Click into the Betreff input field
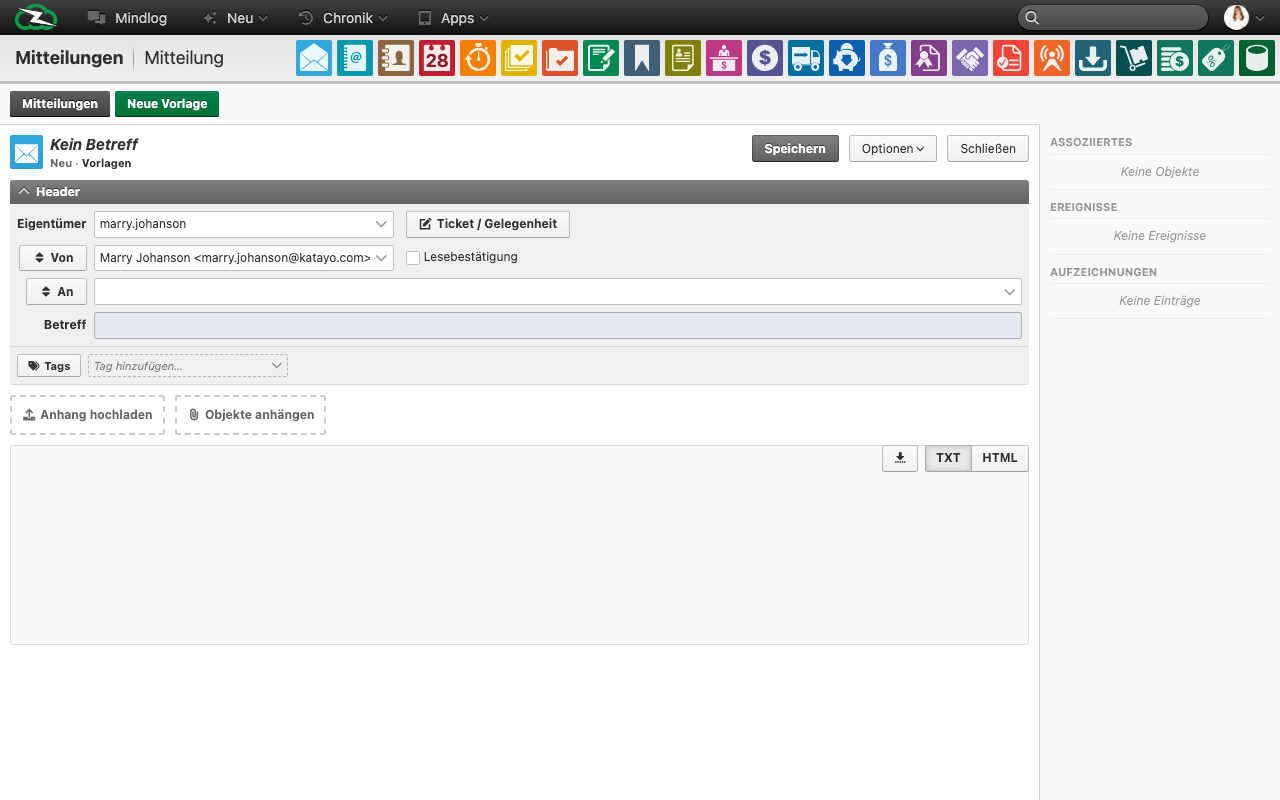1280x800 pixels. (x=558, y=325)
